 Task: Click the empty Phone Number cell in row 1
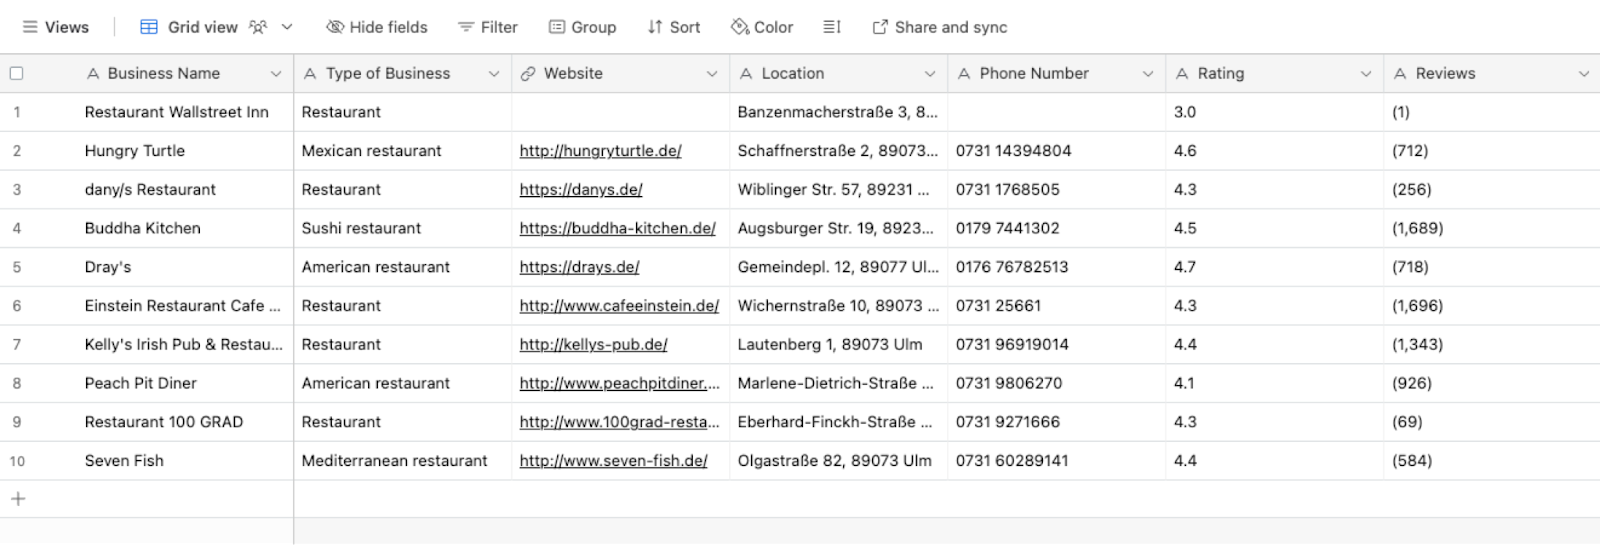[x=1057, y=112]
